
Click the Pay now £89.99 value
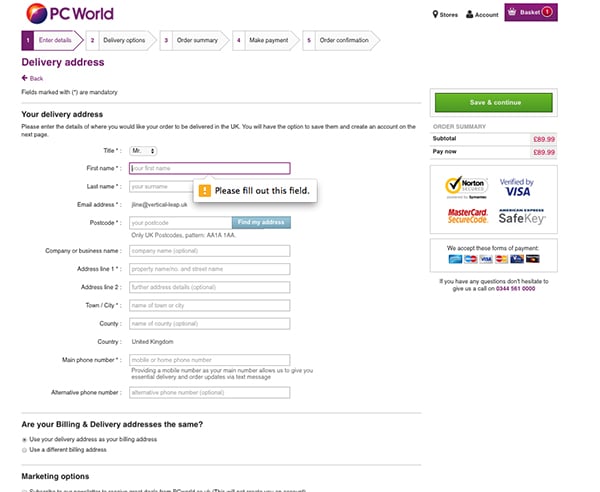544,152
